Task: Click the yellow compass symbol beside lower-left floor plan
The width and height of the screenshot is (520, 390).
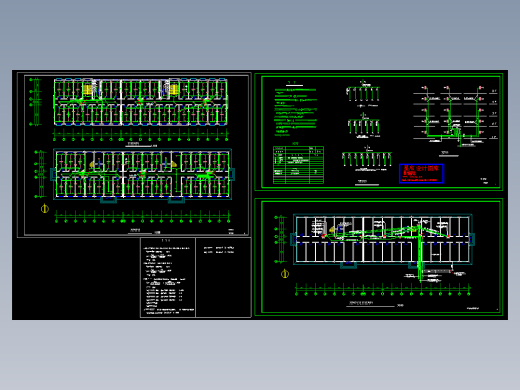Action: click(45, 209)
